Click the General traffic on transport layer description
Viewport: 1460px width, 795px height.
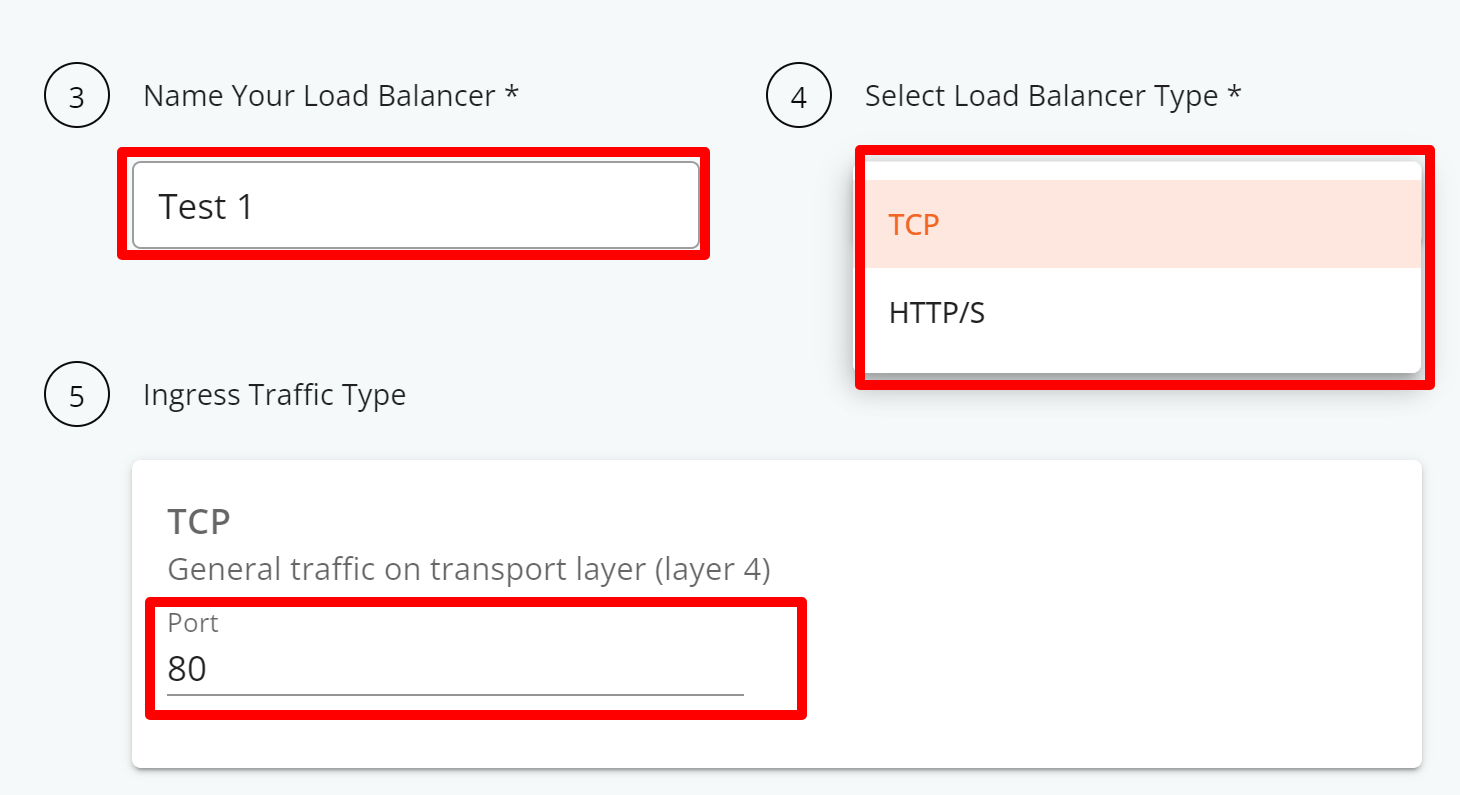469,569
